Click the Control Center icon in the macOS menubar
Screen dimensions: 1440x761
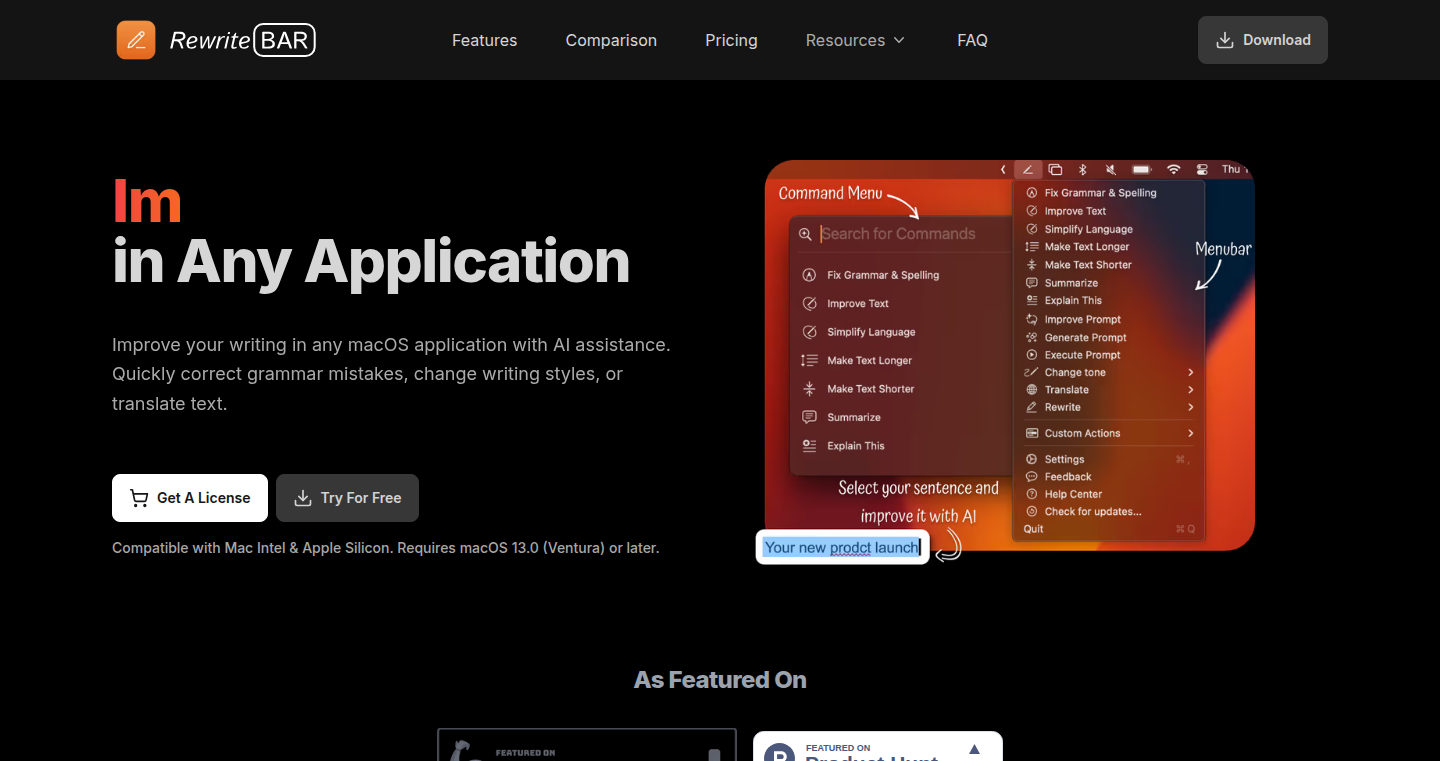tap(1202, 170)
